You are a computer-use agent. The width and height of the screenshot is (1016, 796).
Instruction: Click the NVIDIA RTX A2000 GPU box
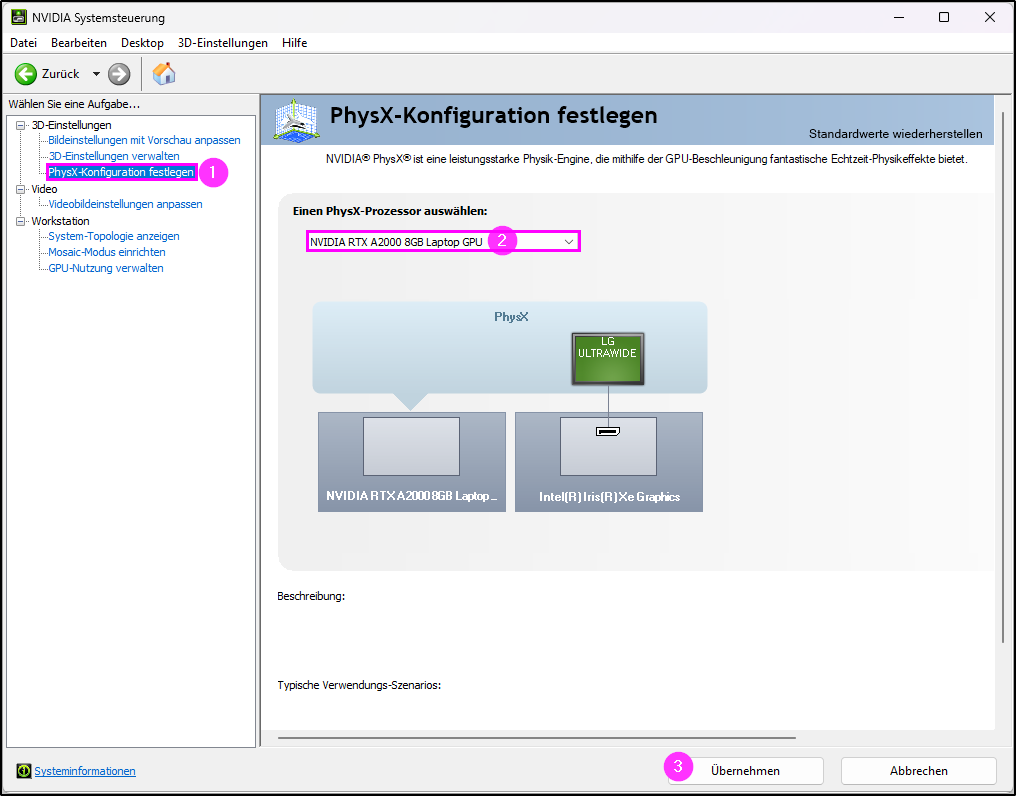pos(411,462)
